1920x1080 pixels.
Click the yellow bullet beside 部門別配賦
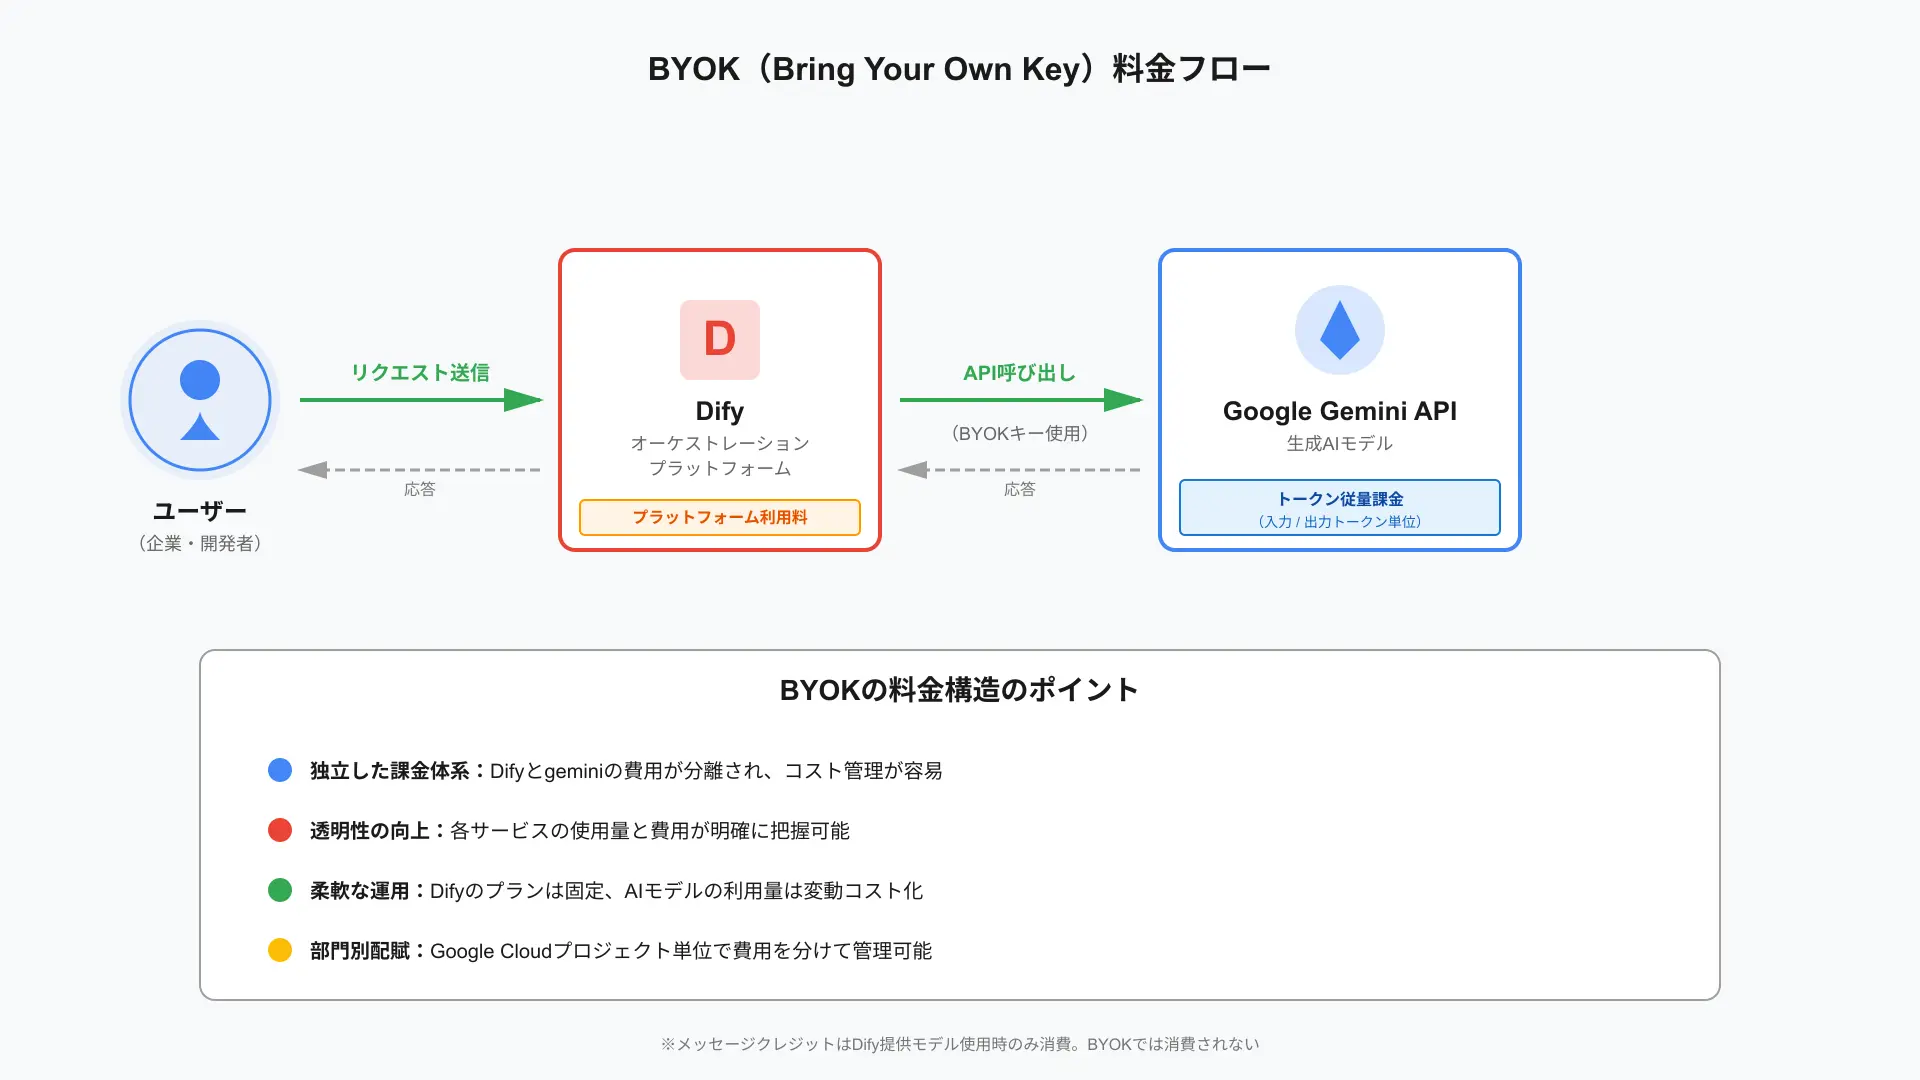point(280,950)
